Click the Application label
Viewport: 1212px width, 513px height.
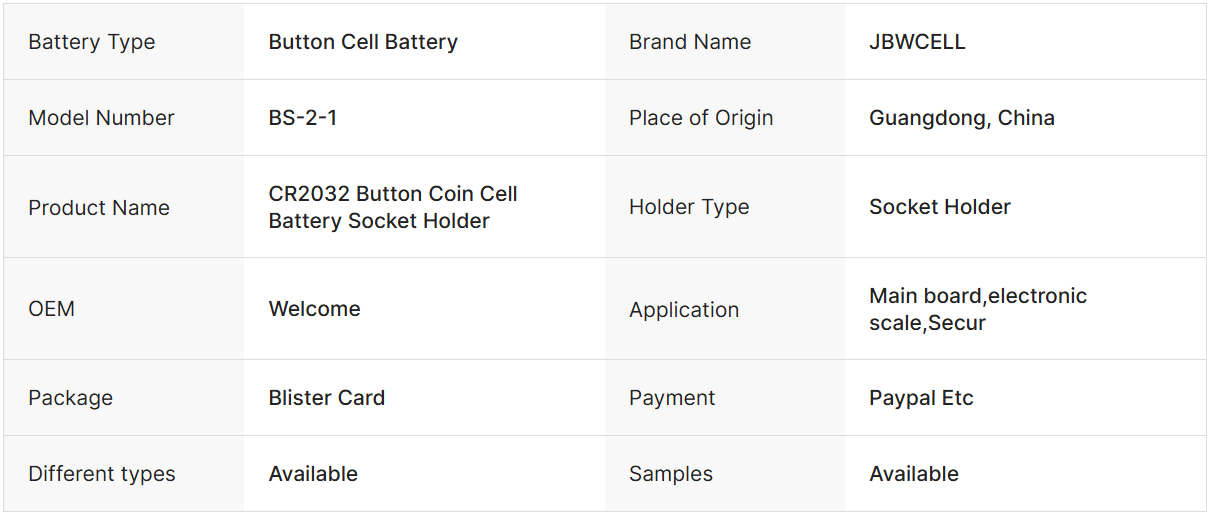click(x=684, y=310)
